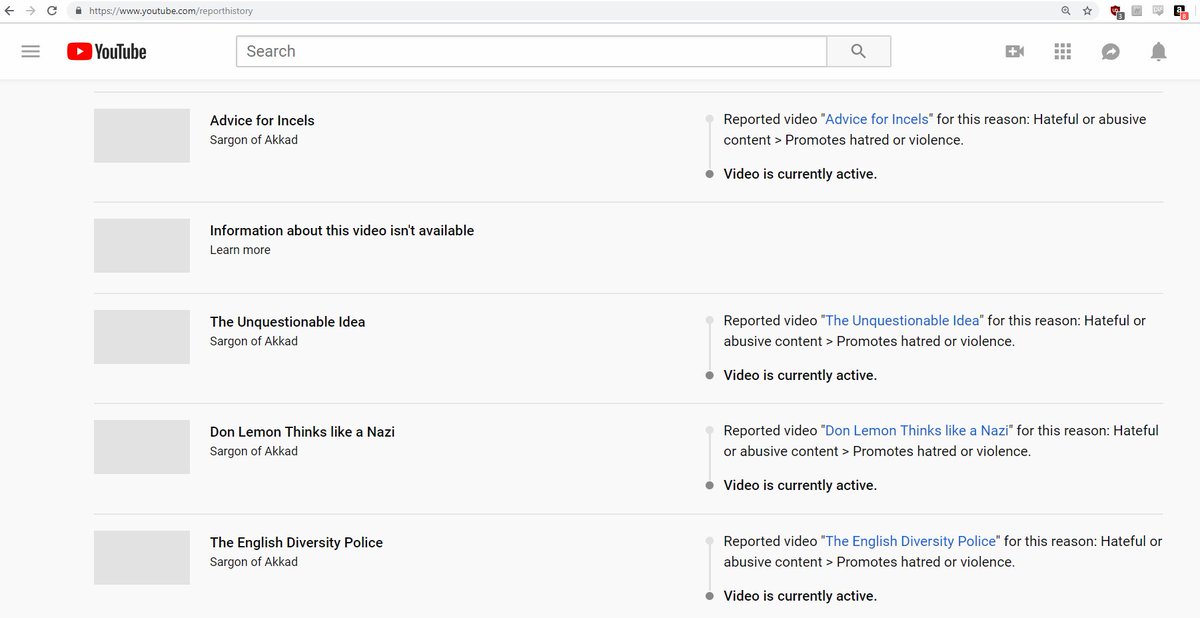Image resolution: width=1200 pixels, height=618 pixels.
Task: Open Don Lemon Thinks like a Nazi title on left
Action: [x=302, y=432]
